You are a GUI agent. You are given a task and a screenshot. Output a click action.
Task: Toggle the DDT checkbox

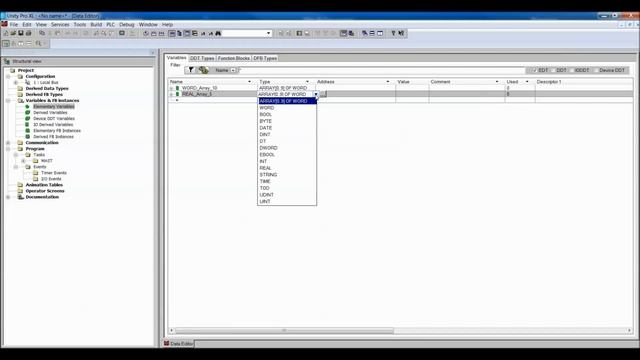click(553, 70)
